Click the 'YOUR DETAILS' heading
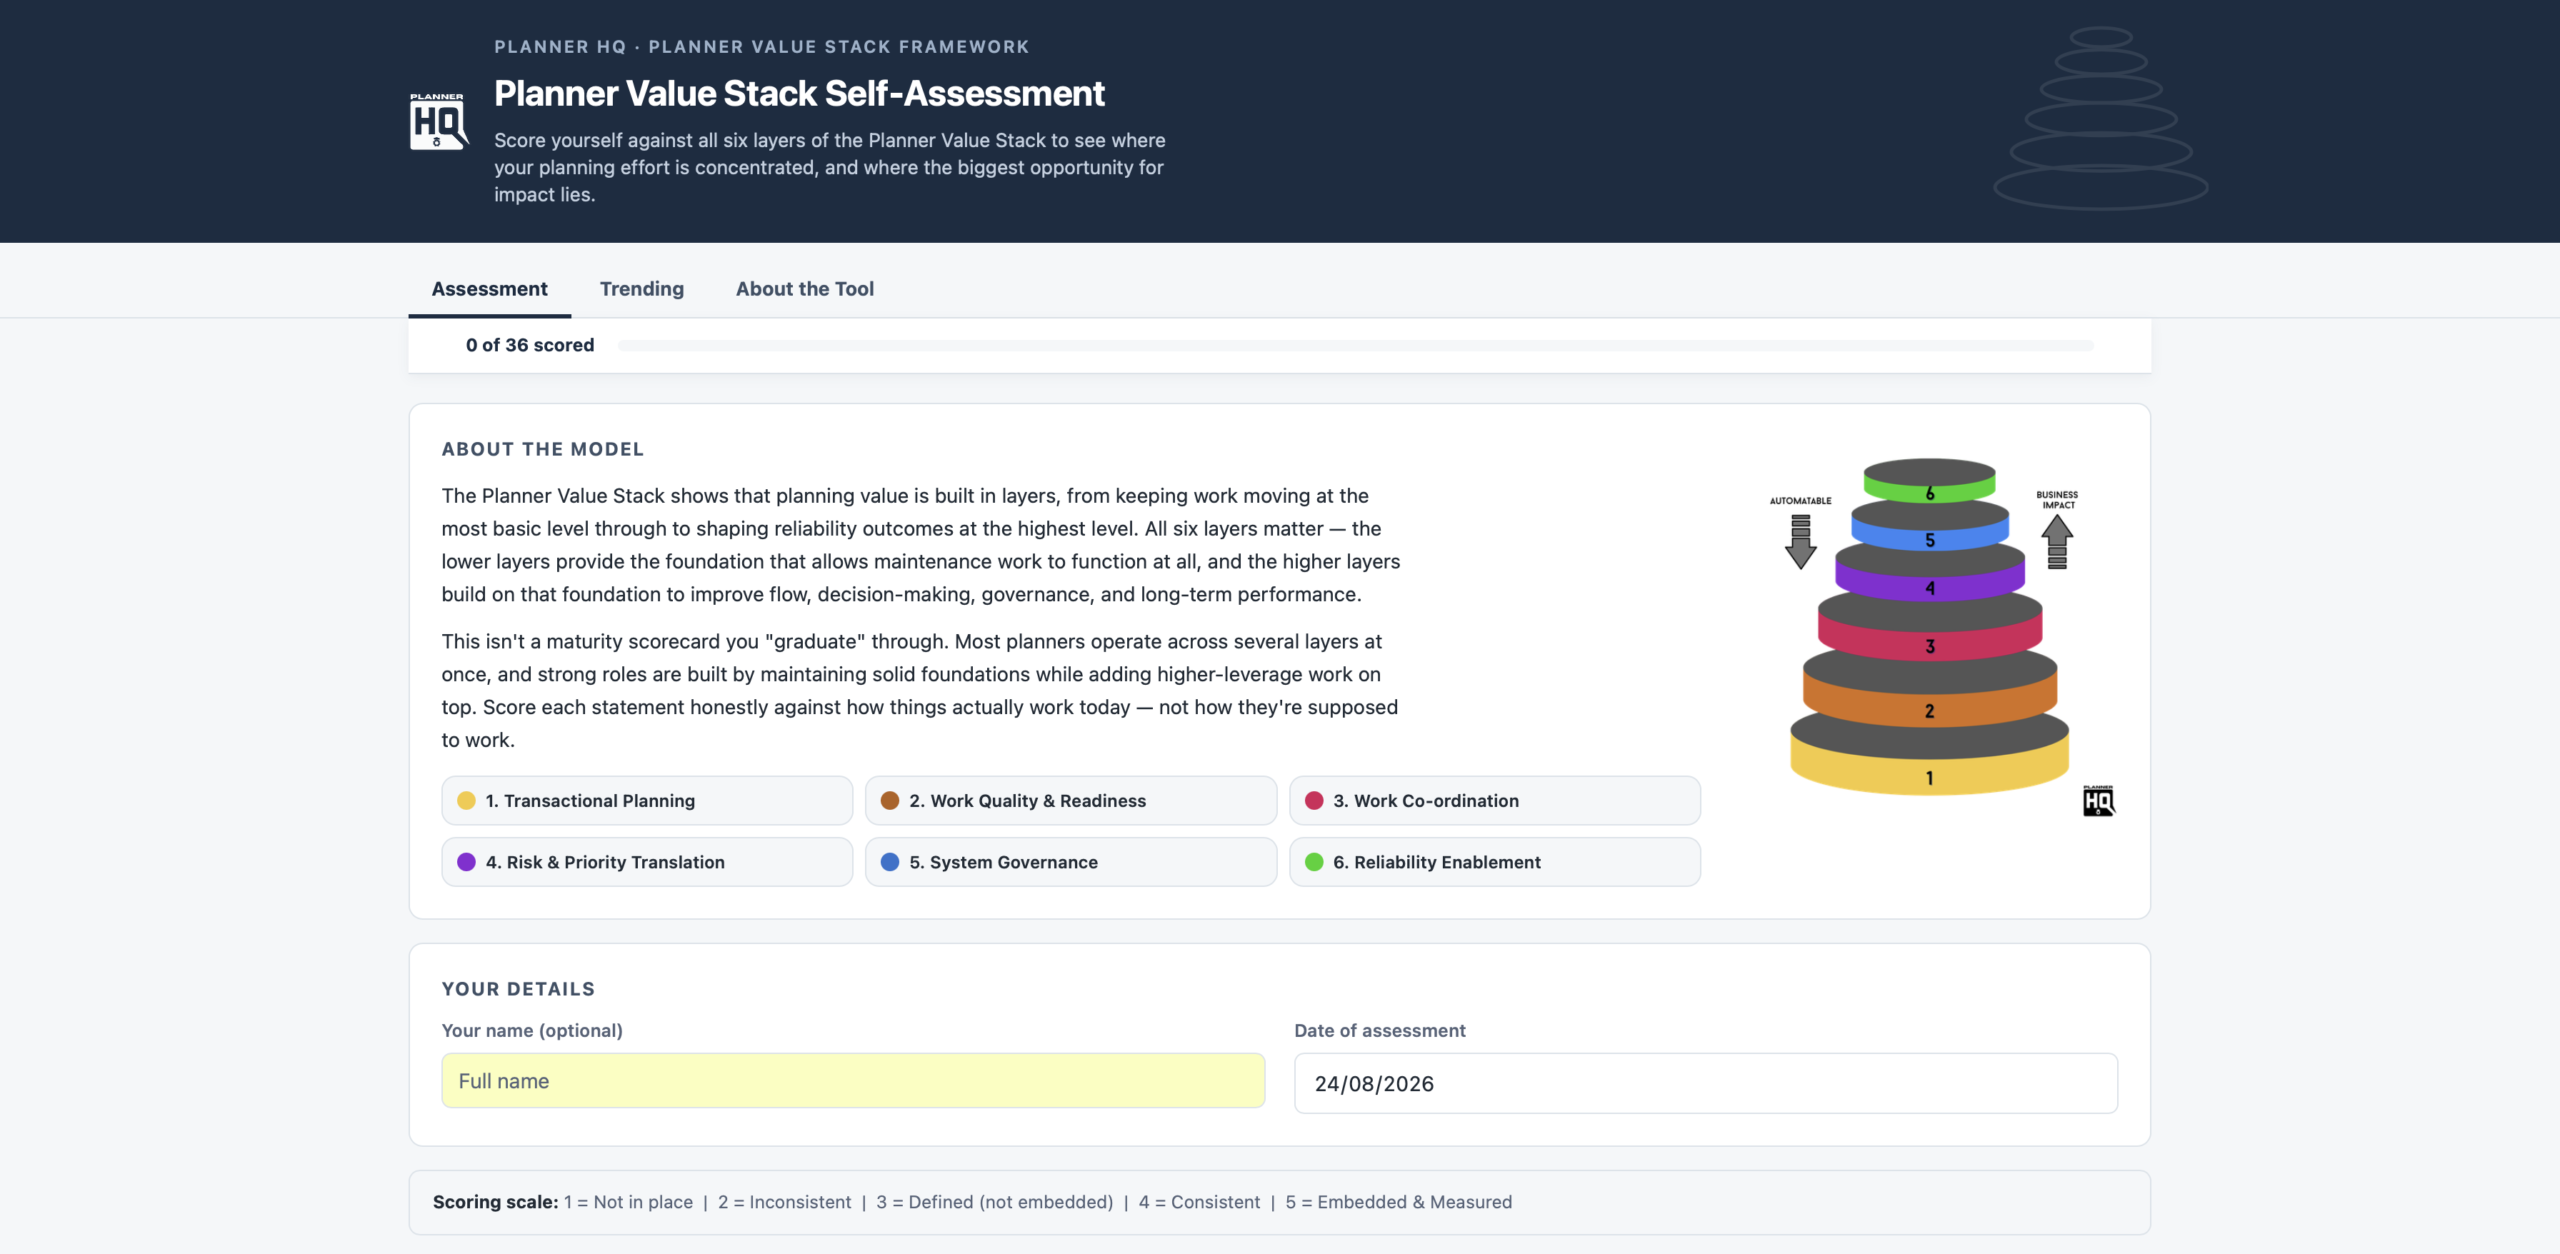 point(518,989)
